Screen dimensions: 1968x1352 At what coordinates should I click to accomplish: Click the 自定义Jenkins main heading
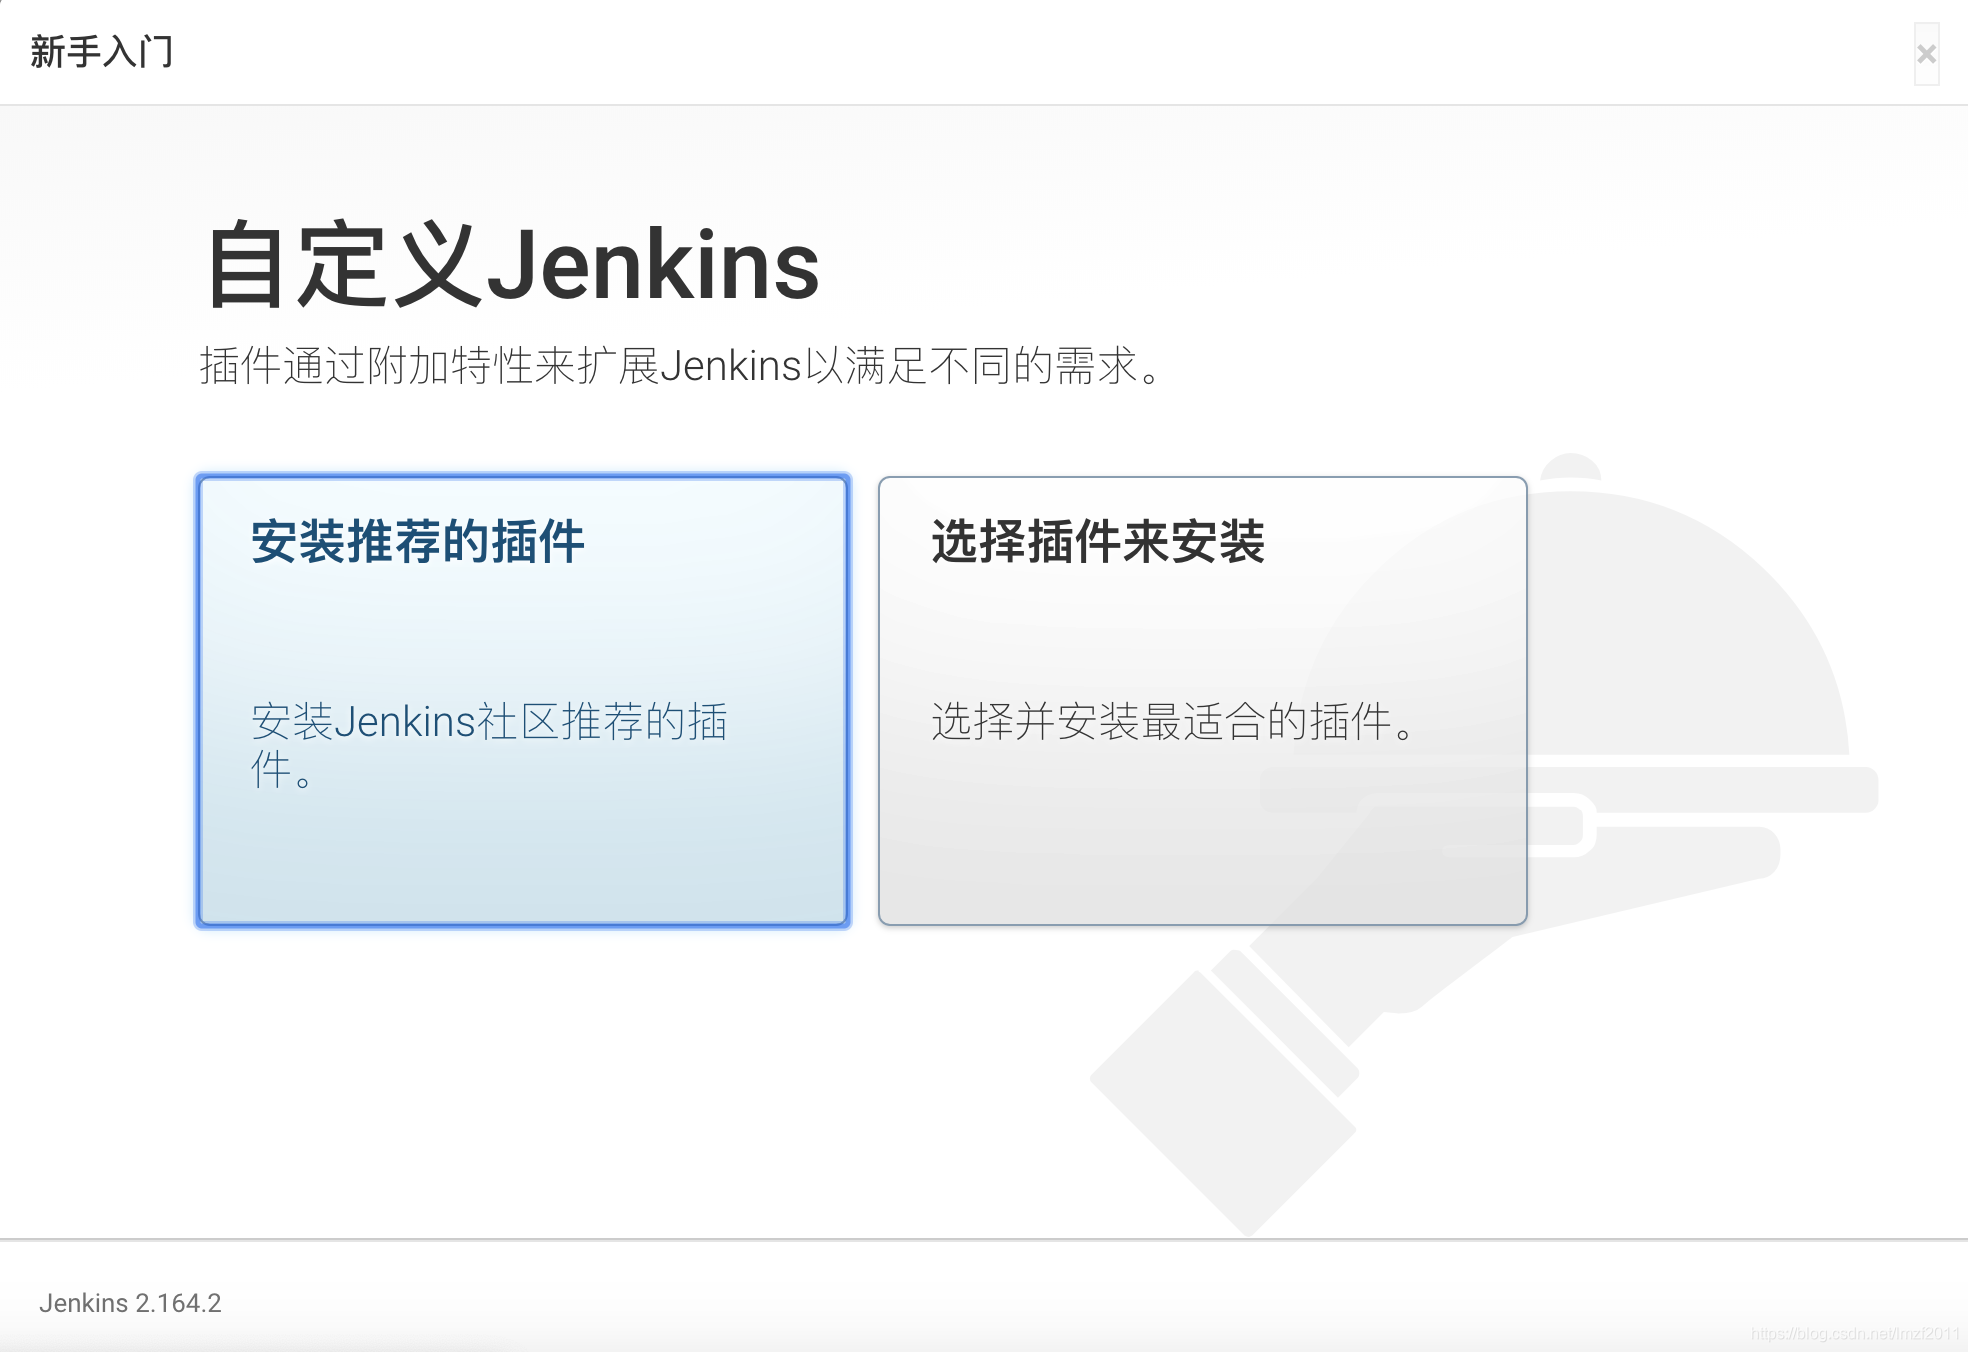coord(512,265)
